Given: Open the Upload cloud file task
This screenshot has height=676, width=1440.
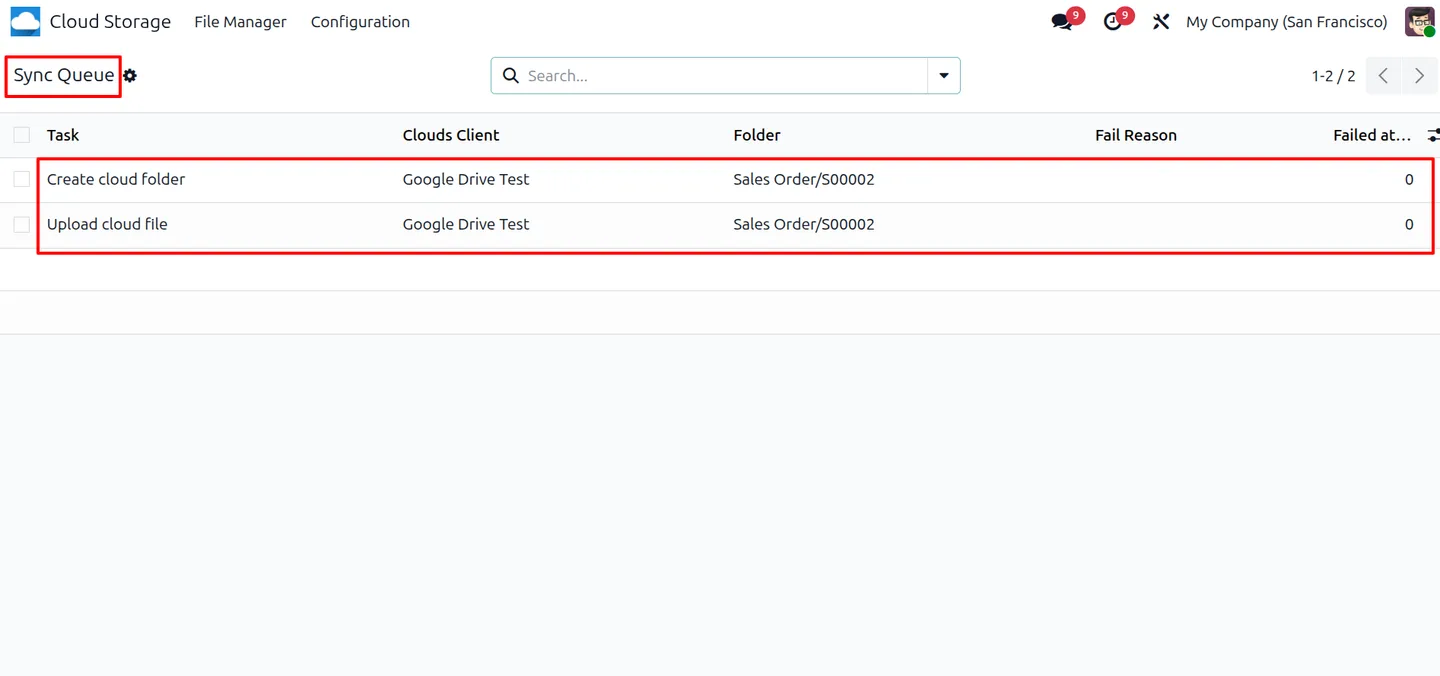Looking at the screenshot, I should (x=107, y=224).
